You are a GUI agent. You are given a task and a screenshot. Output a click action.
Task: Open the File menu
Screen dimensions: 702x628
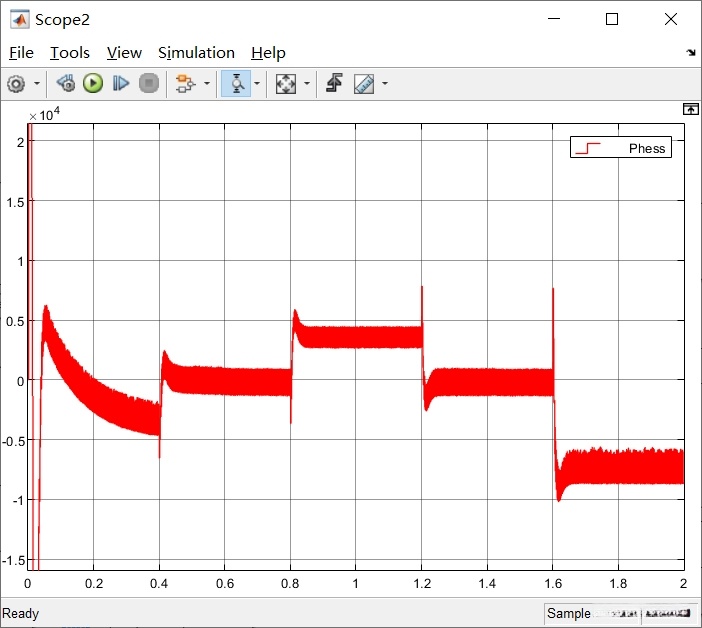[x=21, y=53]
